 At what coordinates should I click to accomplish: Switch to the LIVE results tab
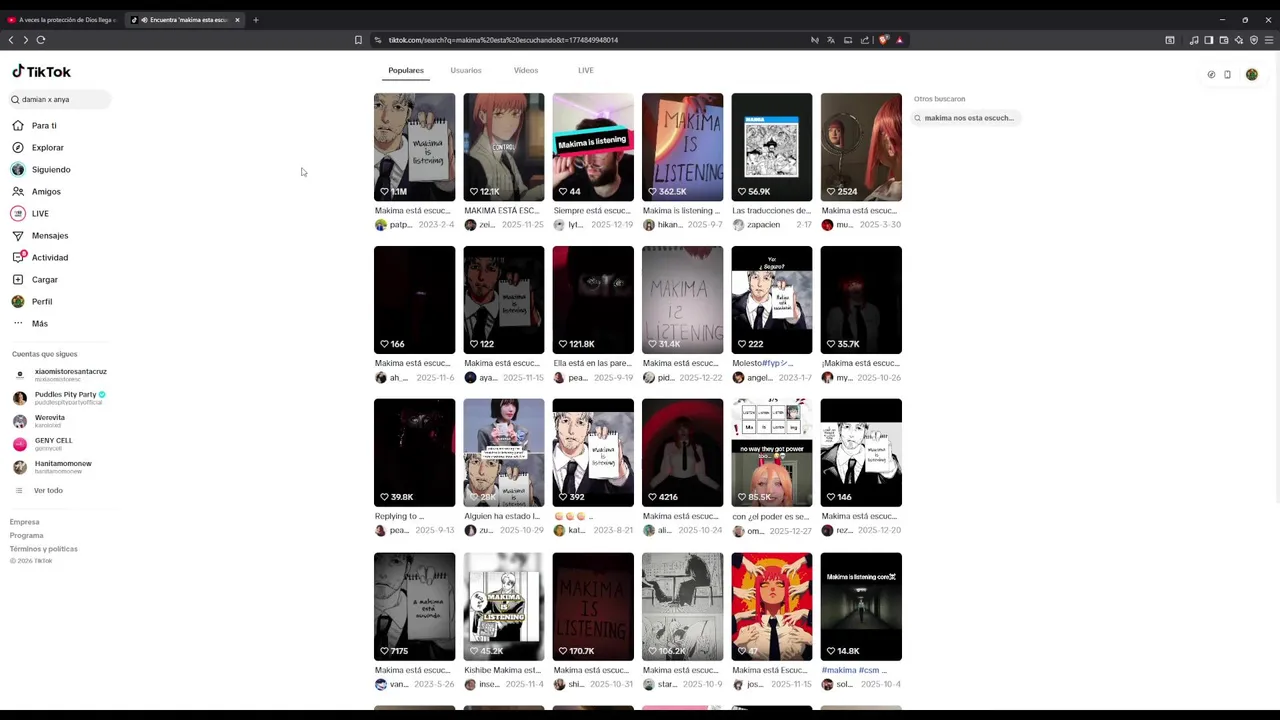pos(586,70)
